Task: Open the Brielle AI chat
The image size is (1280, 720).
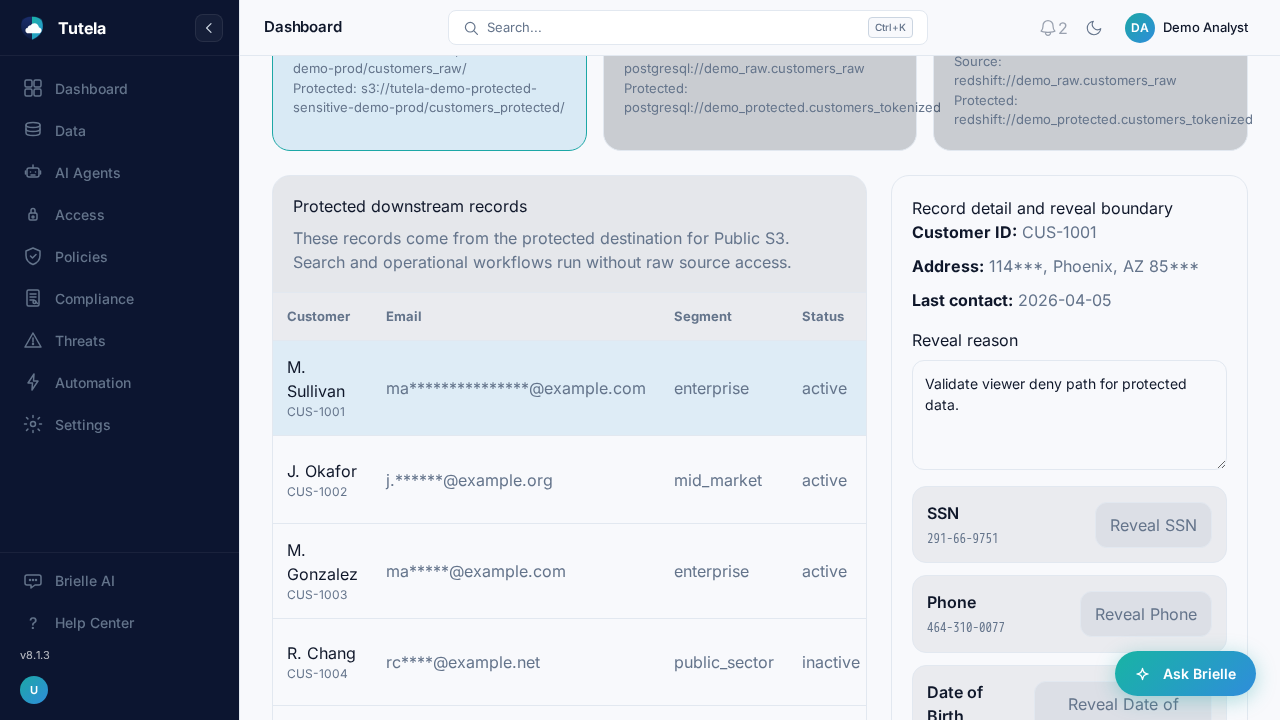Action: point(84,581)
